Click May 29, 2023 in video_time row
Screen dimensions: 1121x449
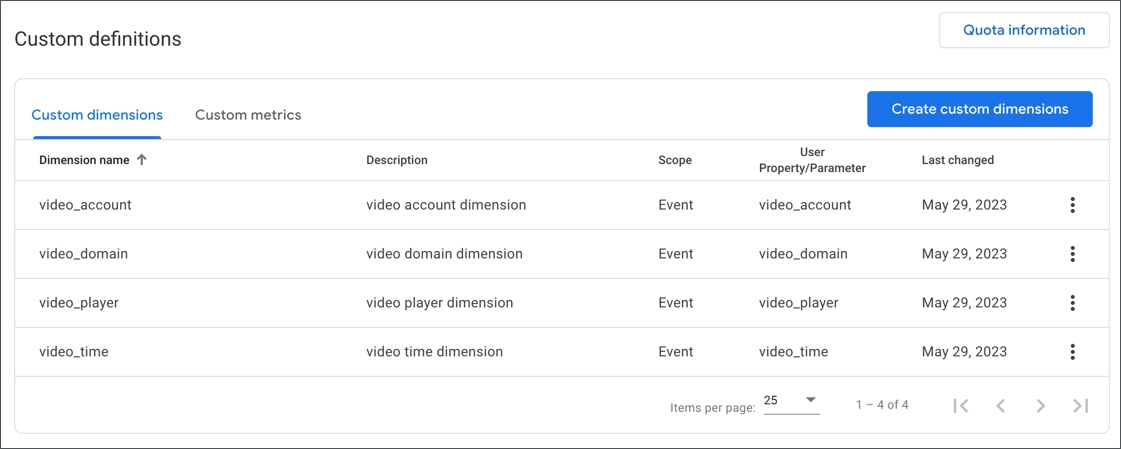point(964,352)
